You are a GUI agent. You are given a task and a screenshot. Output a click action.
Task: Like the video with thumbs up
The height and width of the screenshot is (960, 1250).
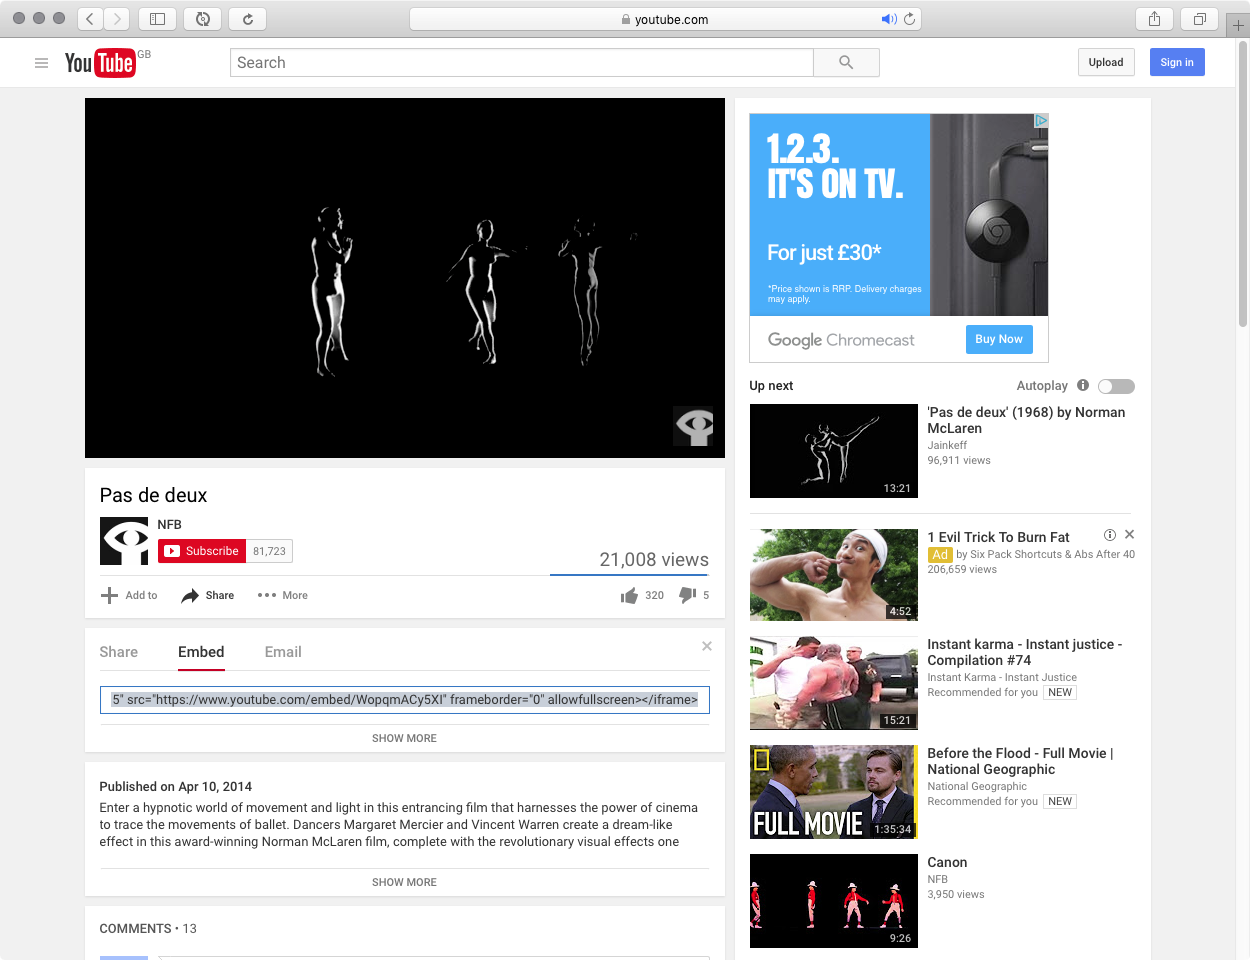(629, 596)
